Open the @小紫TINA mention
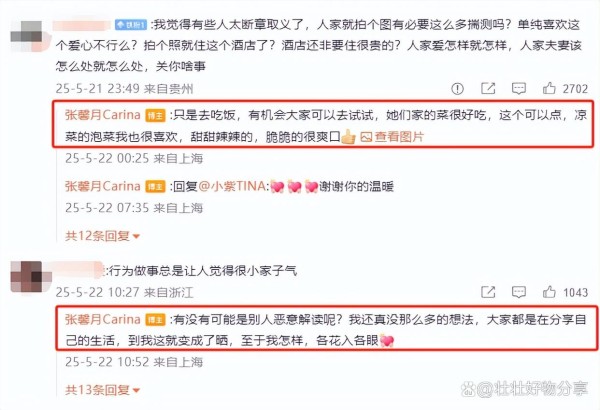600x410 pixels. pos(232,186)
